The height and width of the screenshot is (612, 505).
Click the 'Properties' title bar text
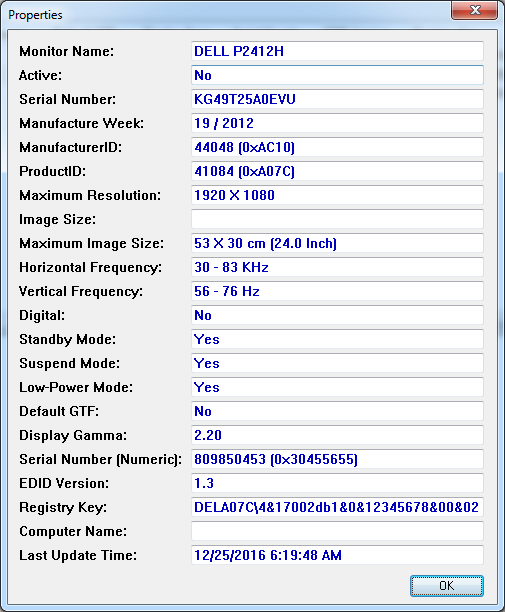[x=35, y=15]
